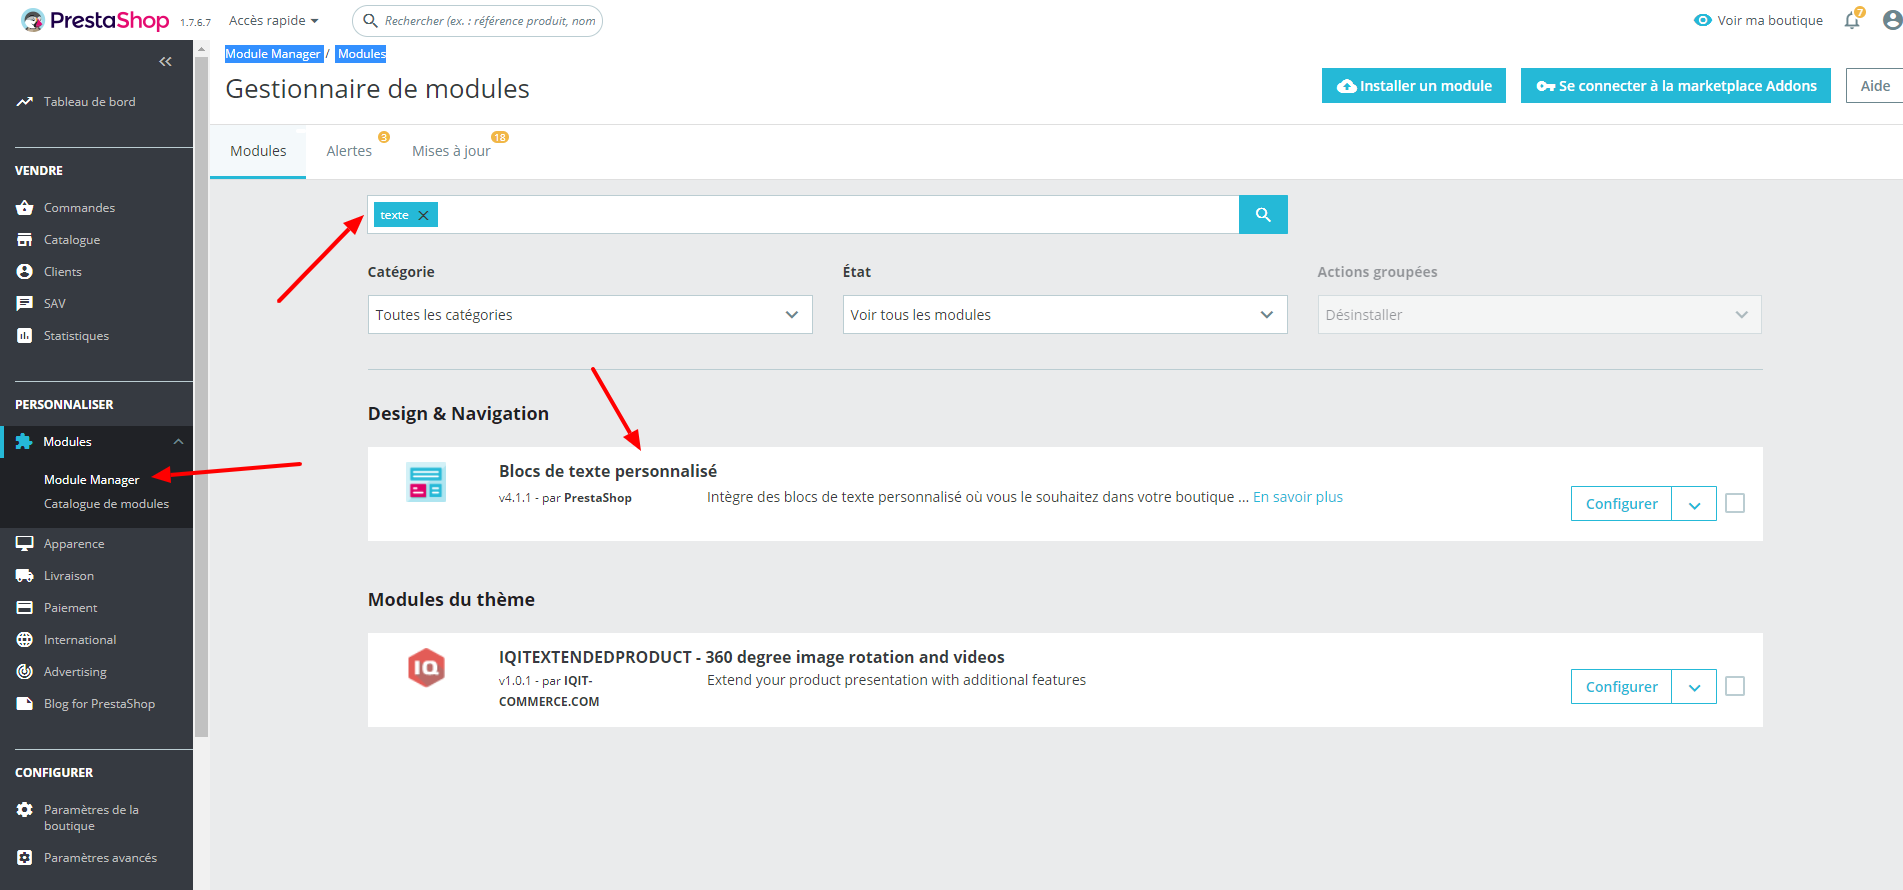Click the Paiement credit card icon
The height and width of the screenshot is (890, 1903).
[x=25, y=608]
